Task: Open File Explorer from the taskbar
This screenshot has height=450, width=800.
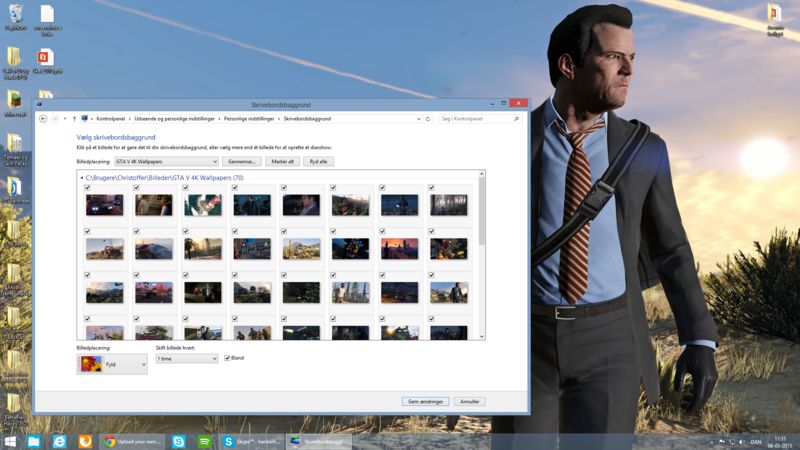Action: [34, 441]
